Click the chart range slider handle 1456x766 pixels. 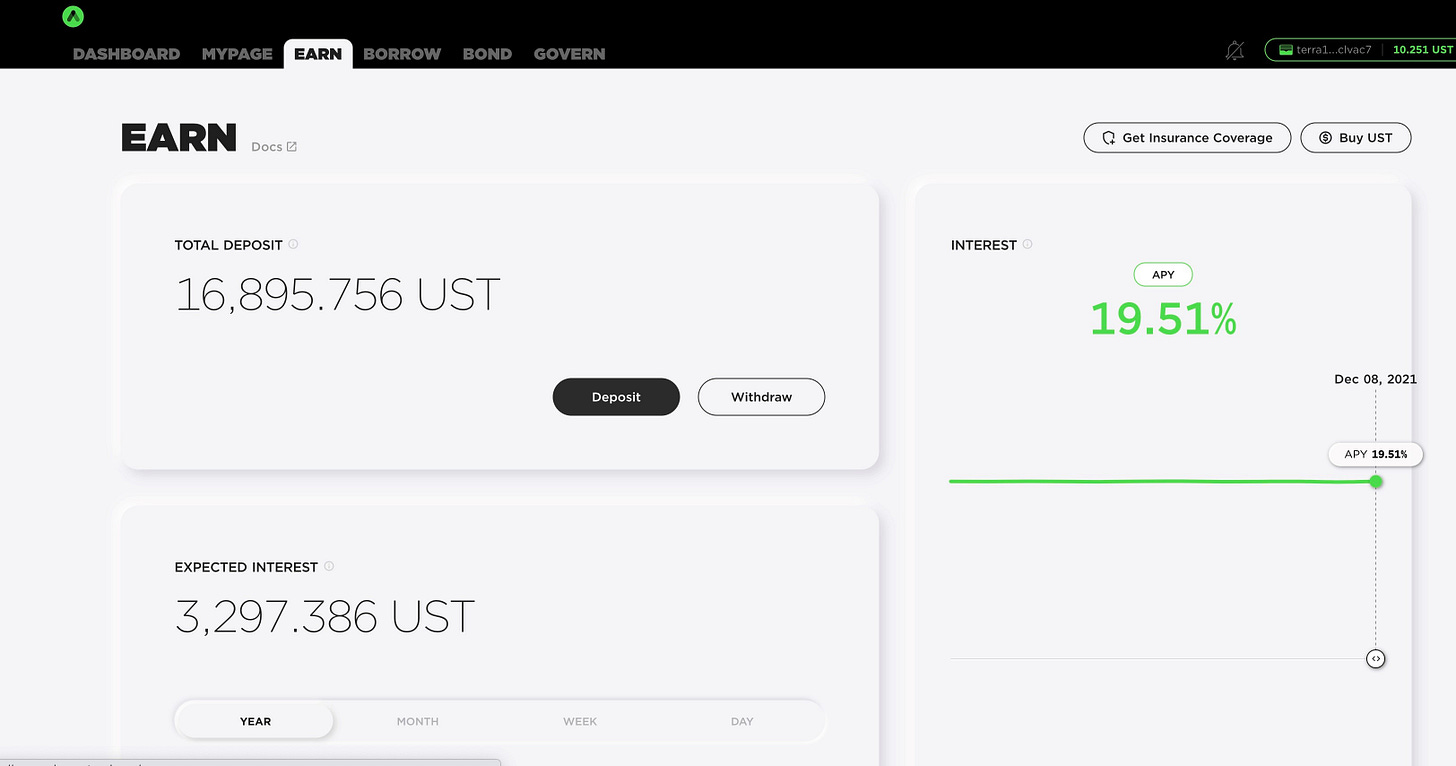coord(1376,659)
